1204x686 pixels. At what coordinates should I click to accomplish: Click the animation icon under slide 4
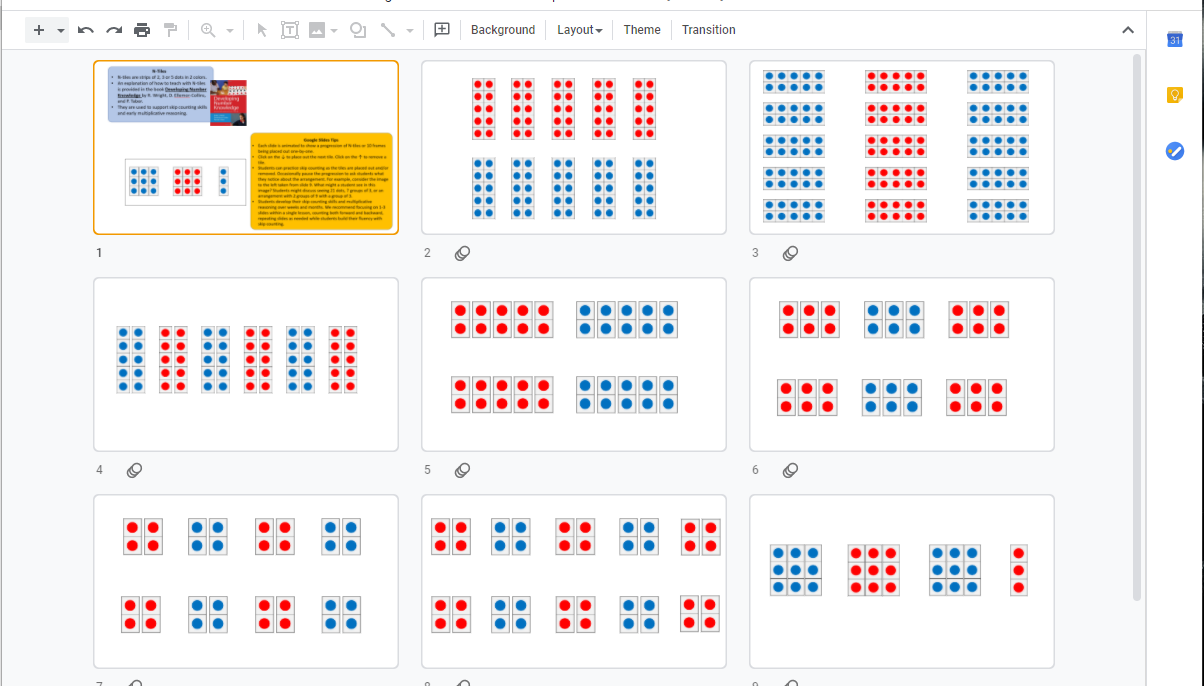click(134, 470)
